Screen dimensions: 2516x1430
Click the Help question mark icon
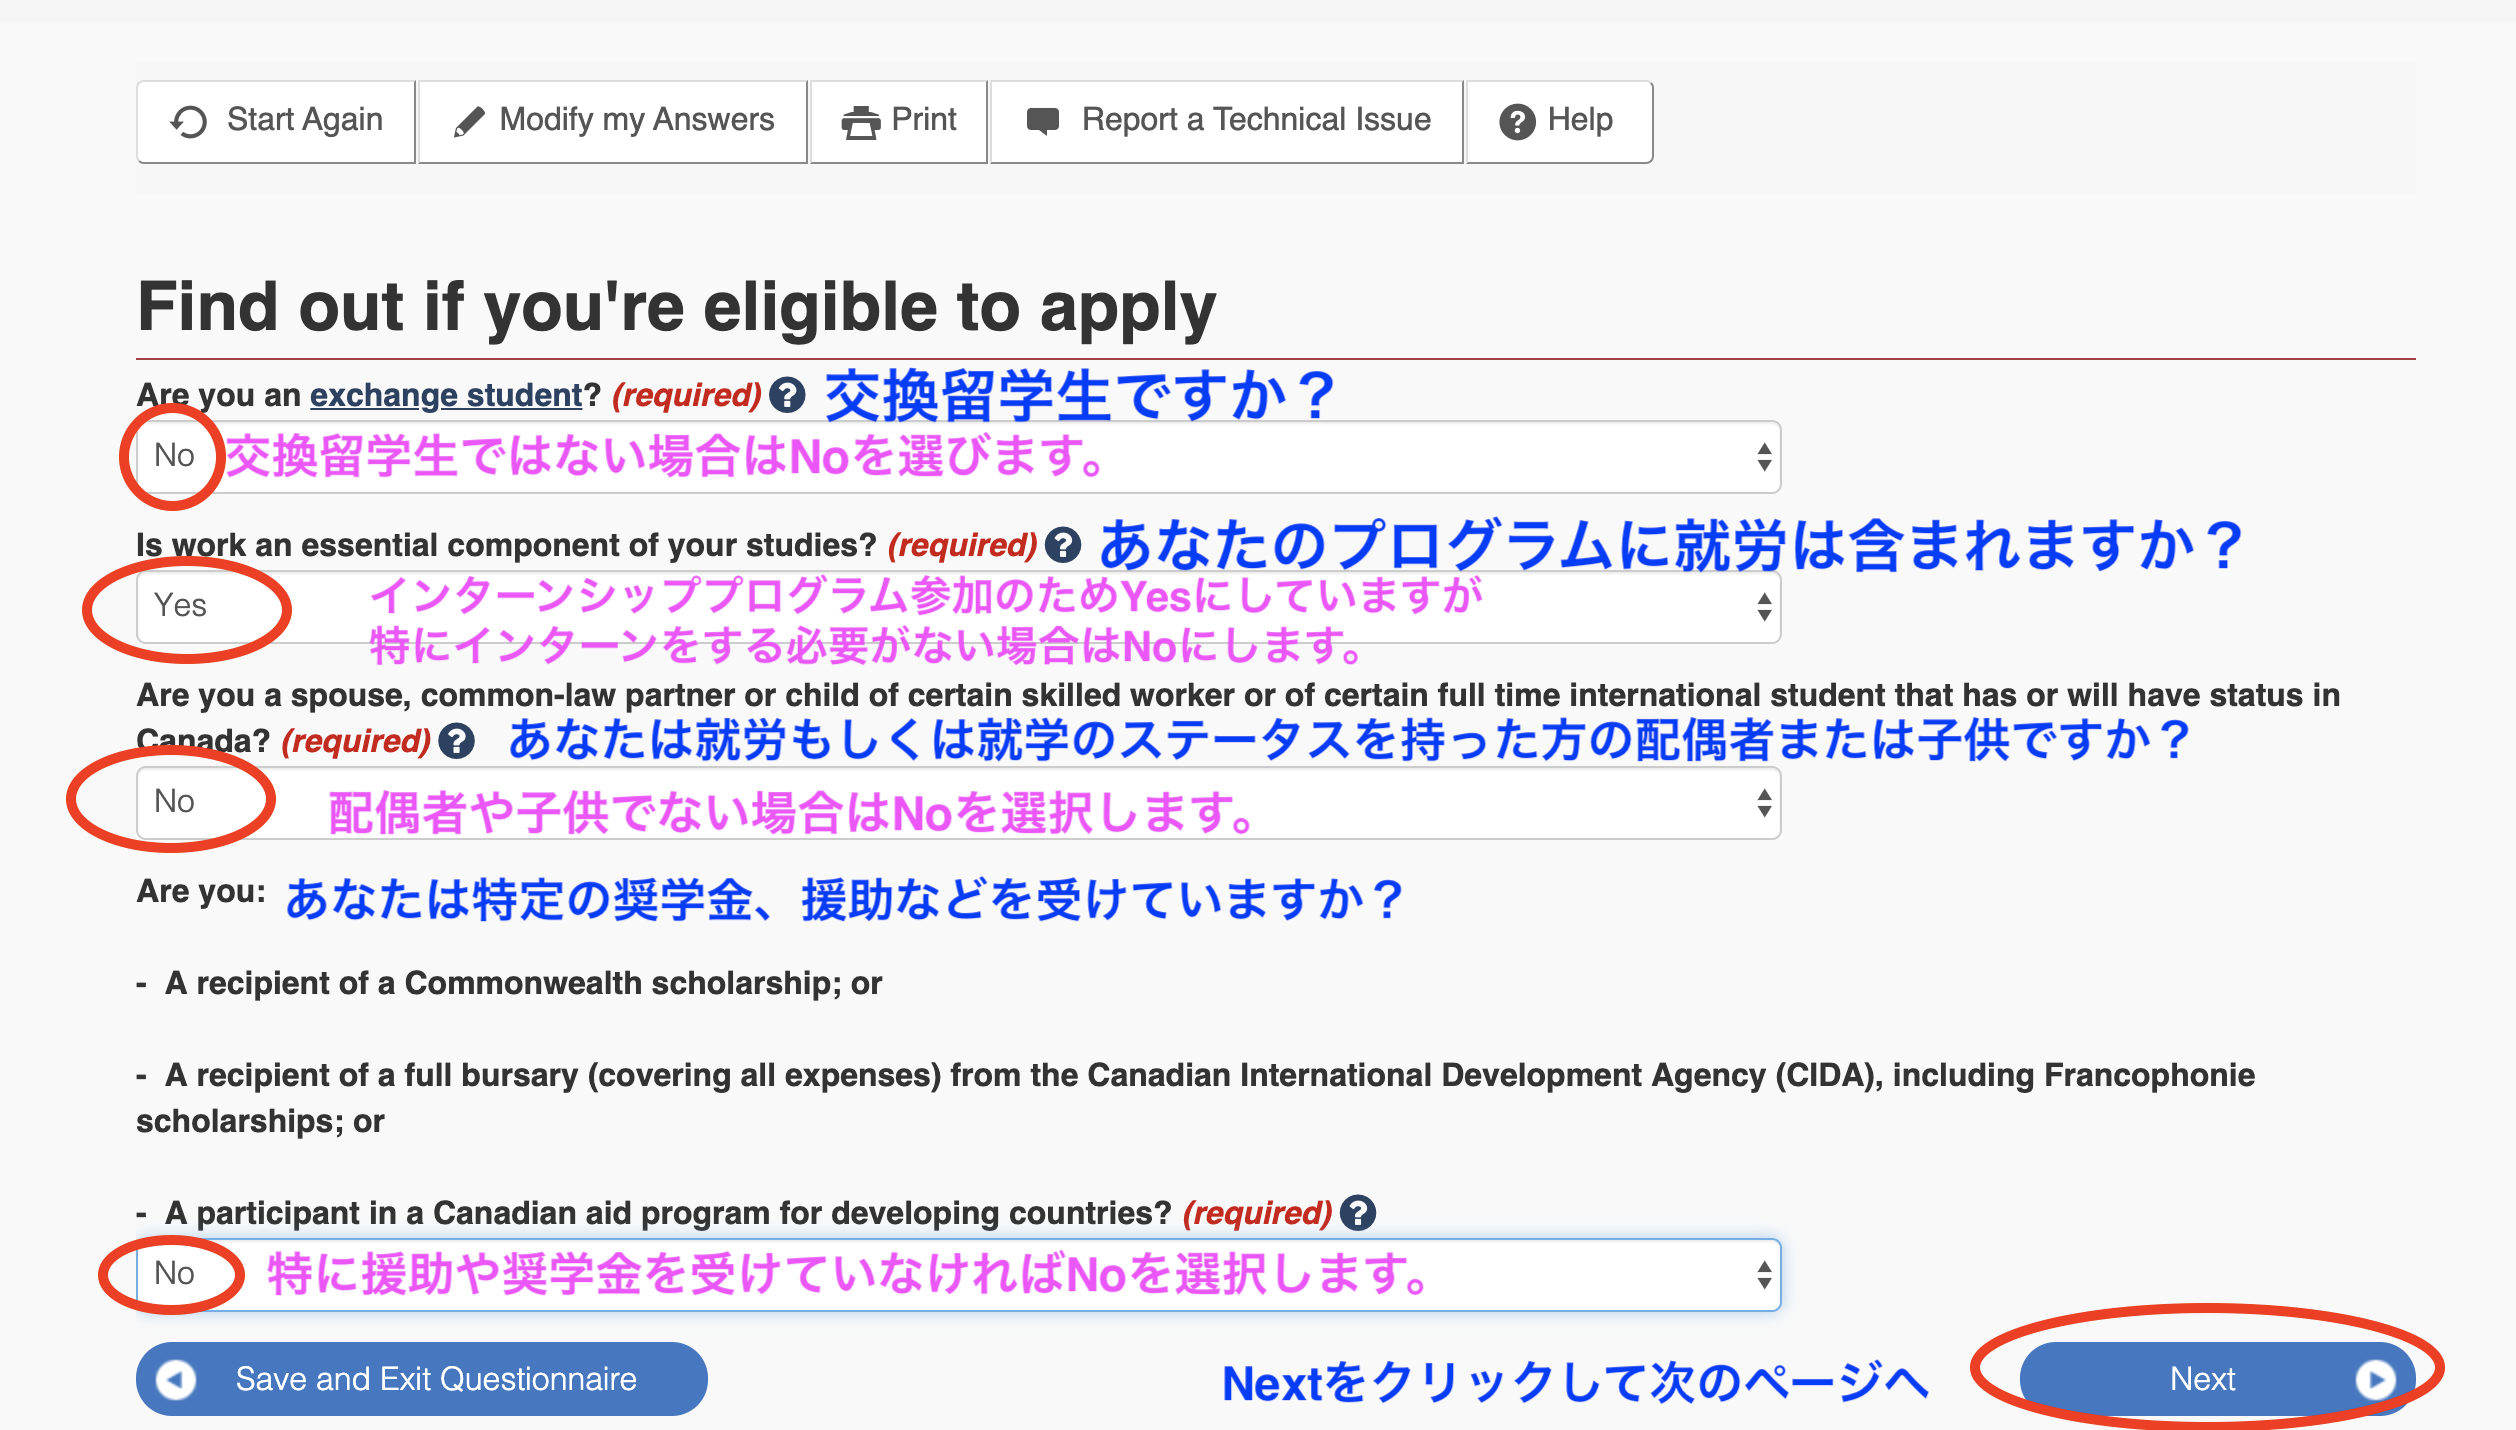pyautogui.click(x=1516, y=121)
